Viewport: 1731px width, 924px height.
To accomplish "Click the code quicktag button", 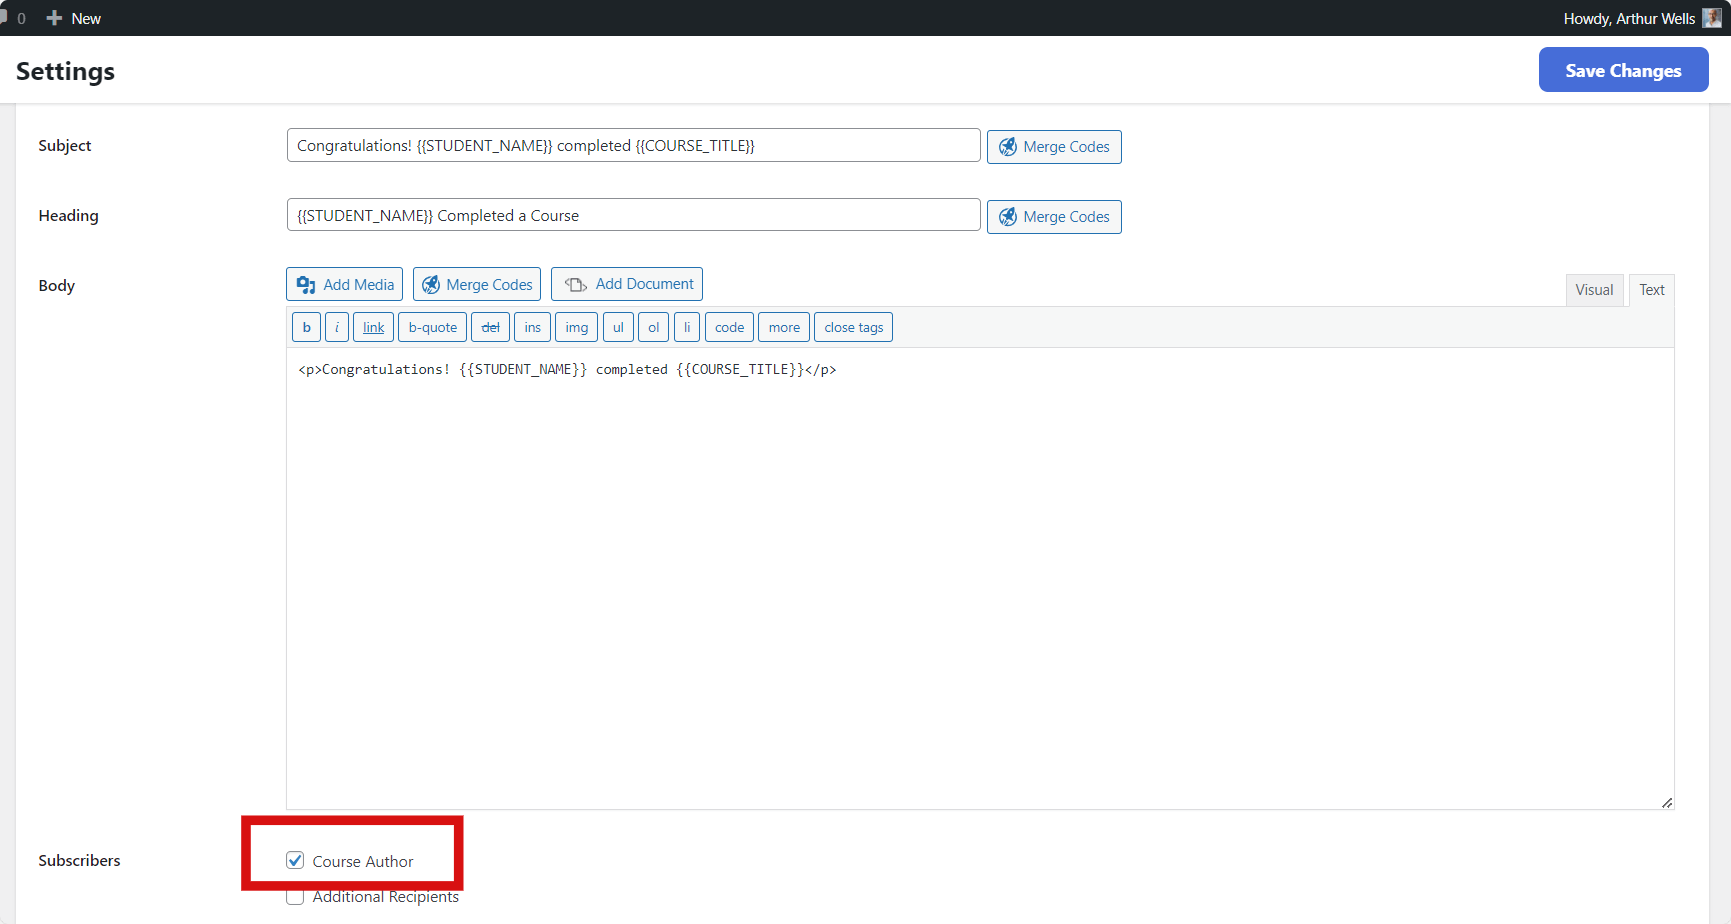I will [729, 327].
